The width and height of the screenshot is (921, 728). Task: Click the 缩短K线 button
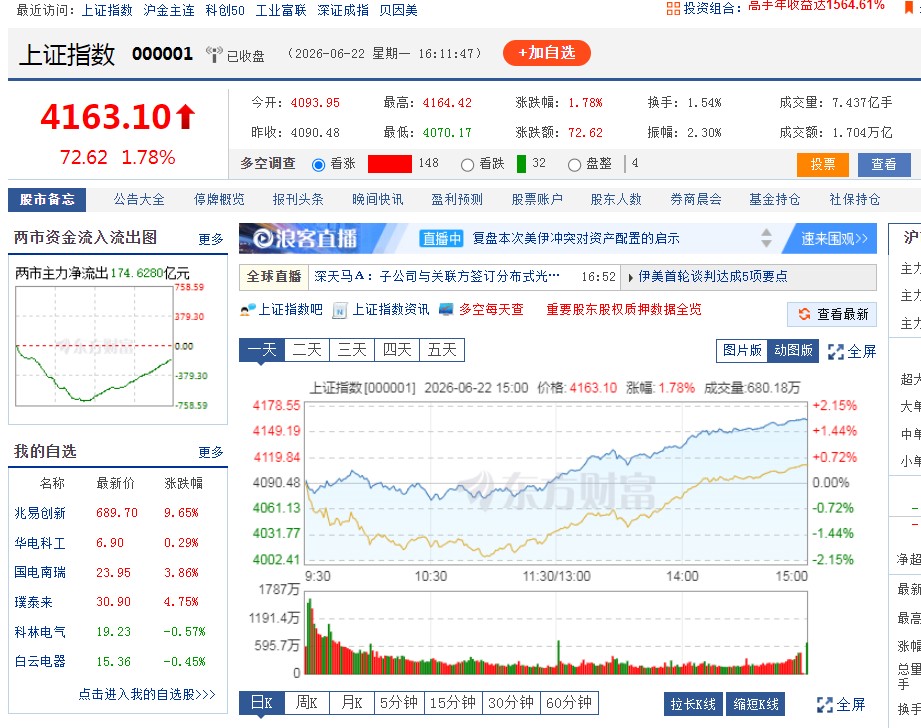756,704
